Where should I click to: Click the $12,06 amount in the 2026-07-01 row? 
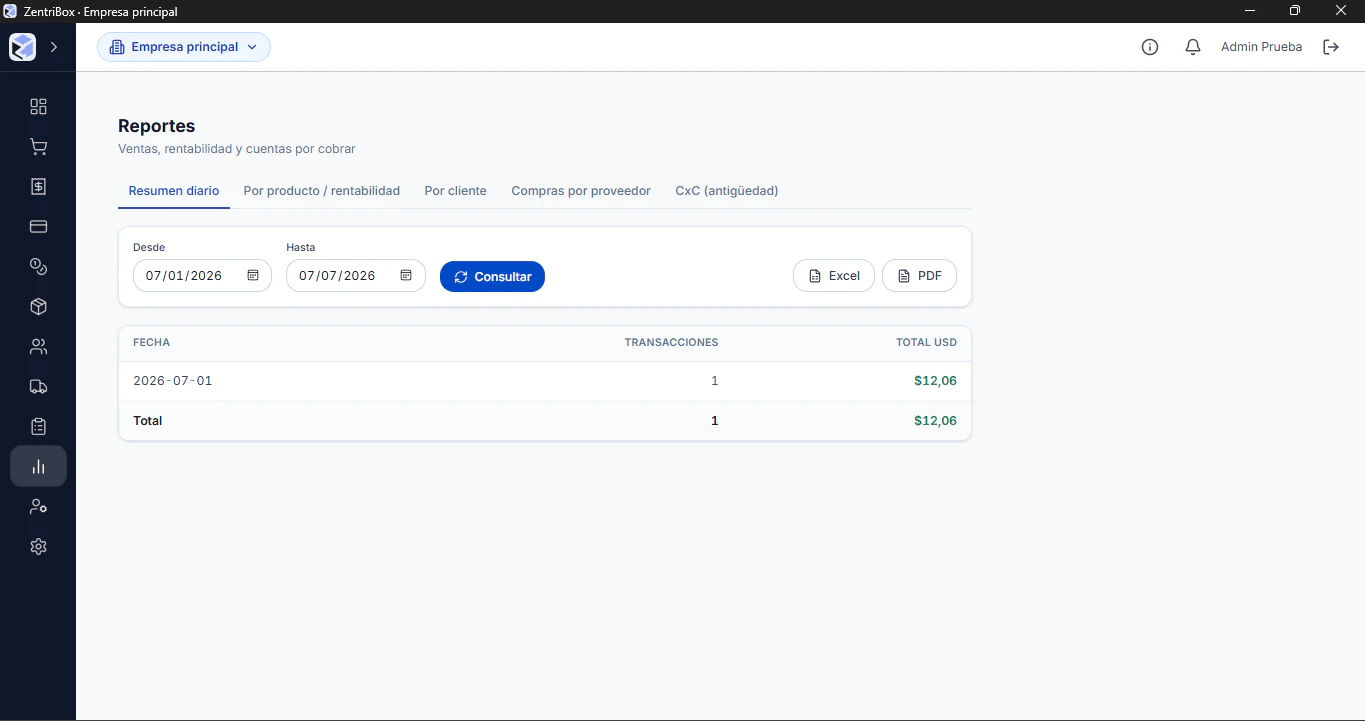tap(935, 381)
